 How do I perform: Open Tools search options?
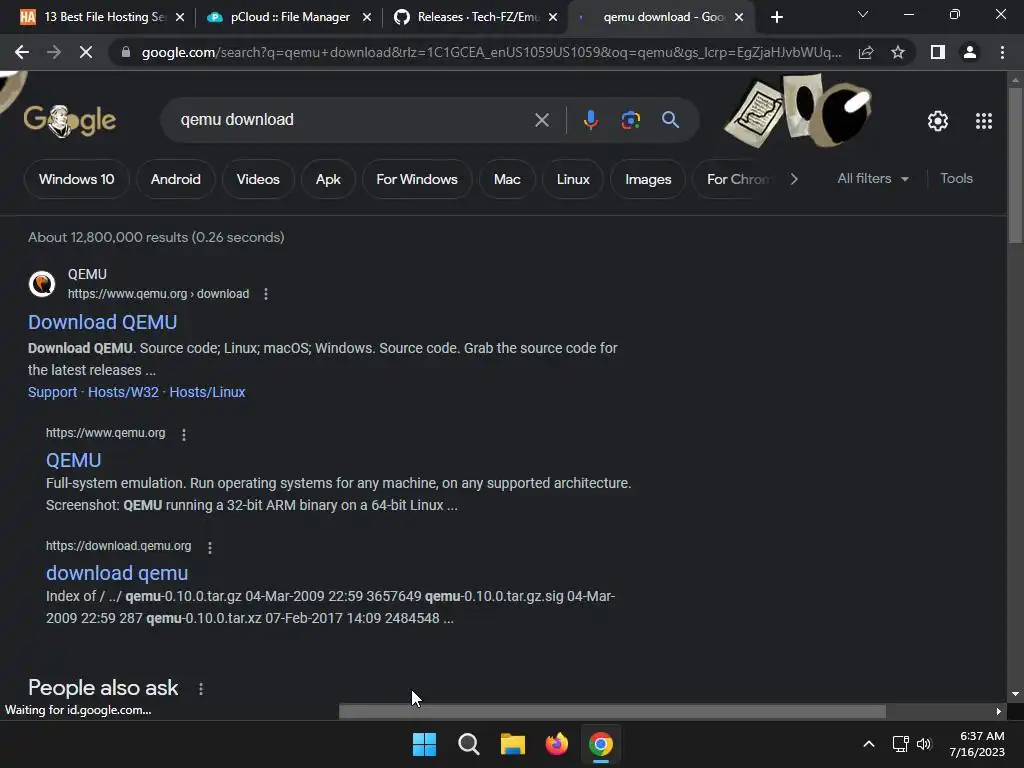coord(956,178)
